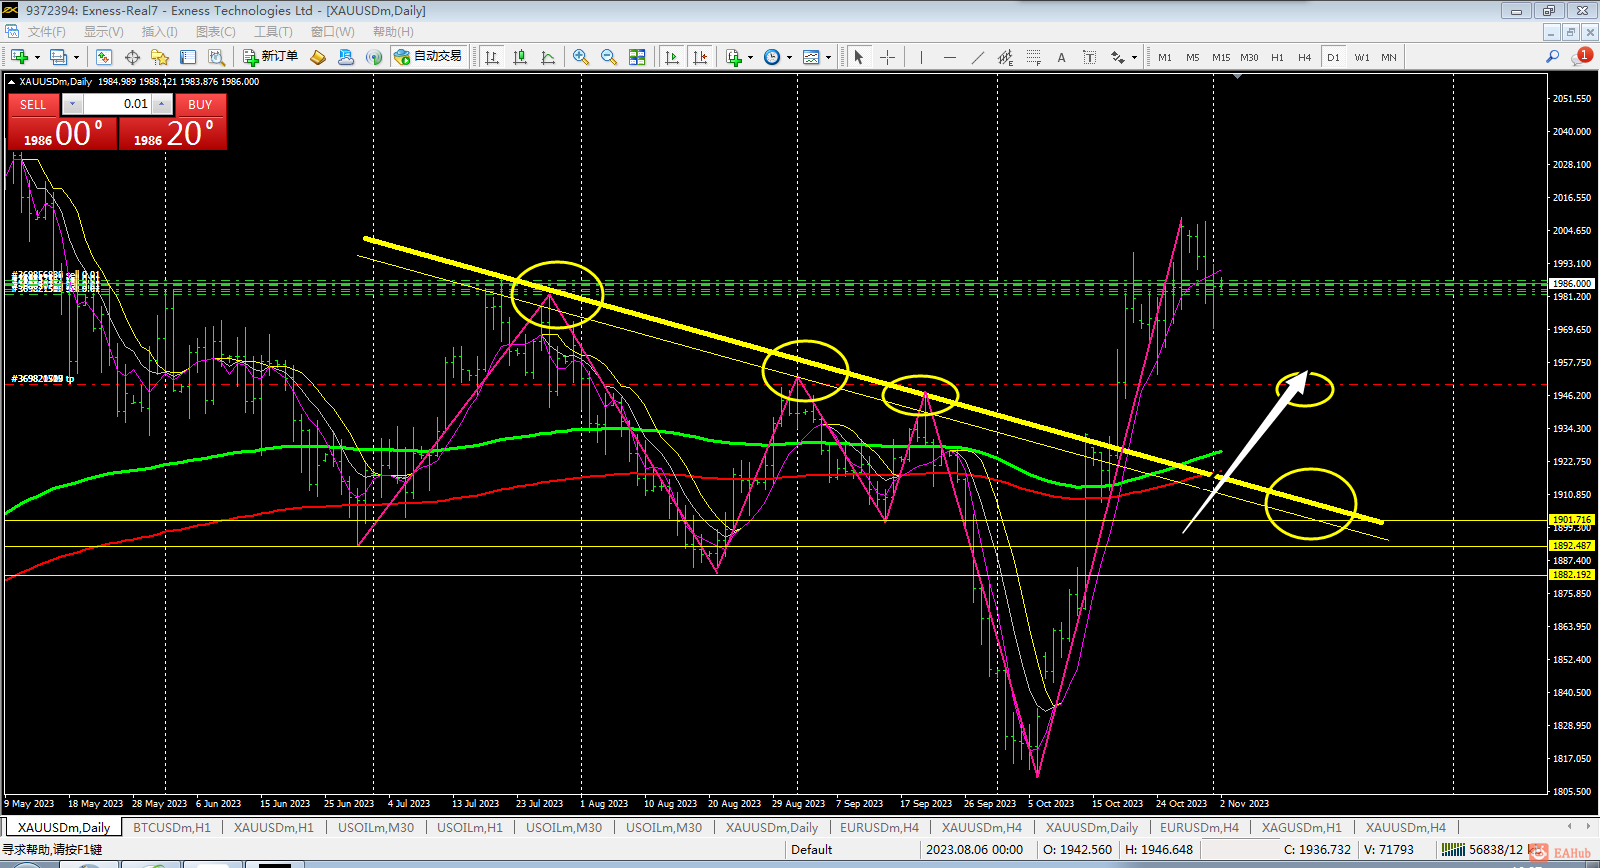Switch to M1 timeframe
The height and width of the screenshot is (868, 1600).
(1165, 57)
